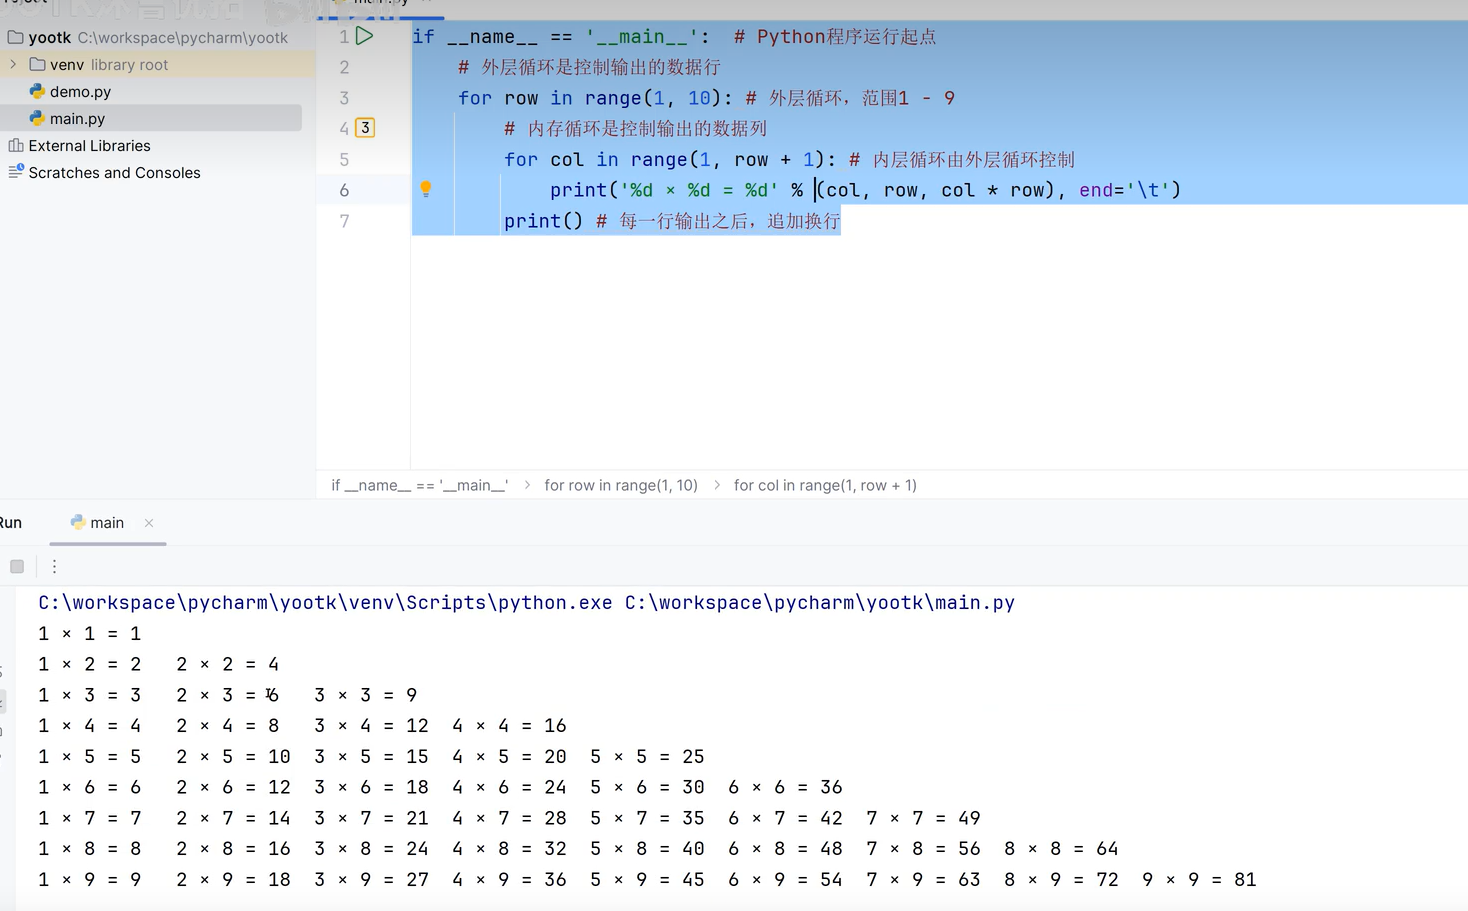Click the yellow intention lightbulb on line 6
1468x911 pixels.
(426, 189)
